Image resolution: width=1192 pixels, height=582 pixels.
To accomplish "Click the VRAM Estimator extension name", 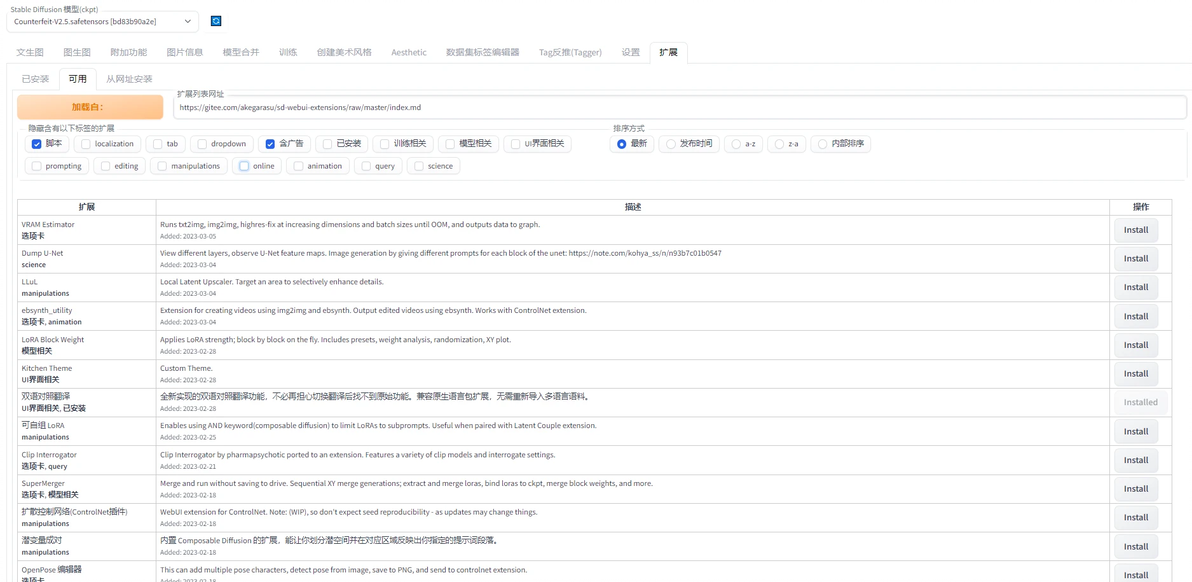I will [48, 225].
